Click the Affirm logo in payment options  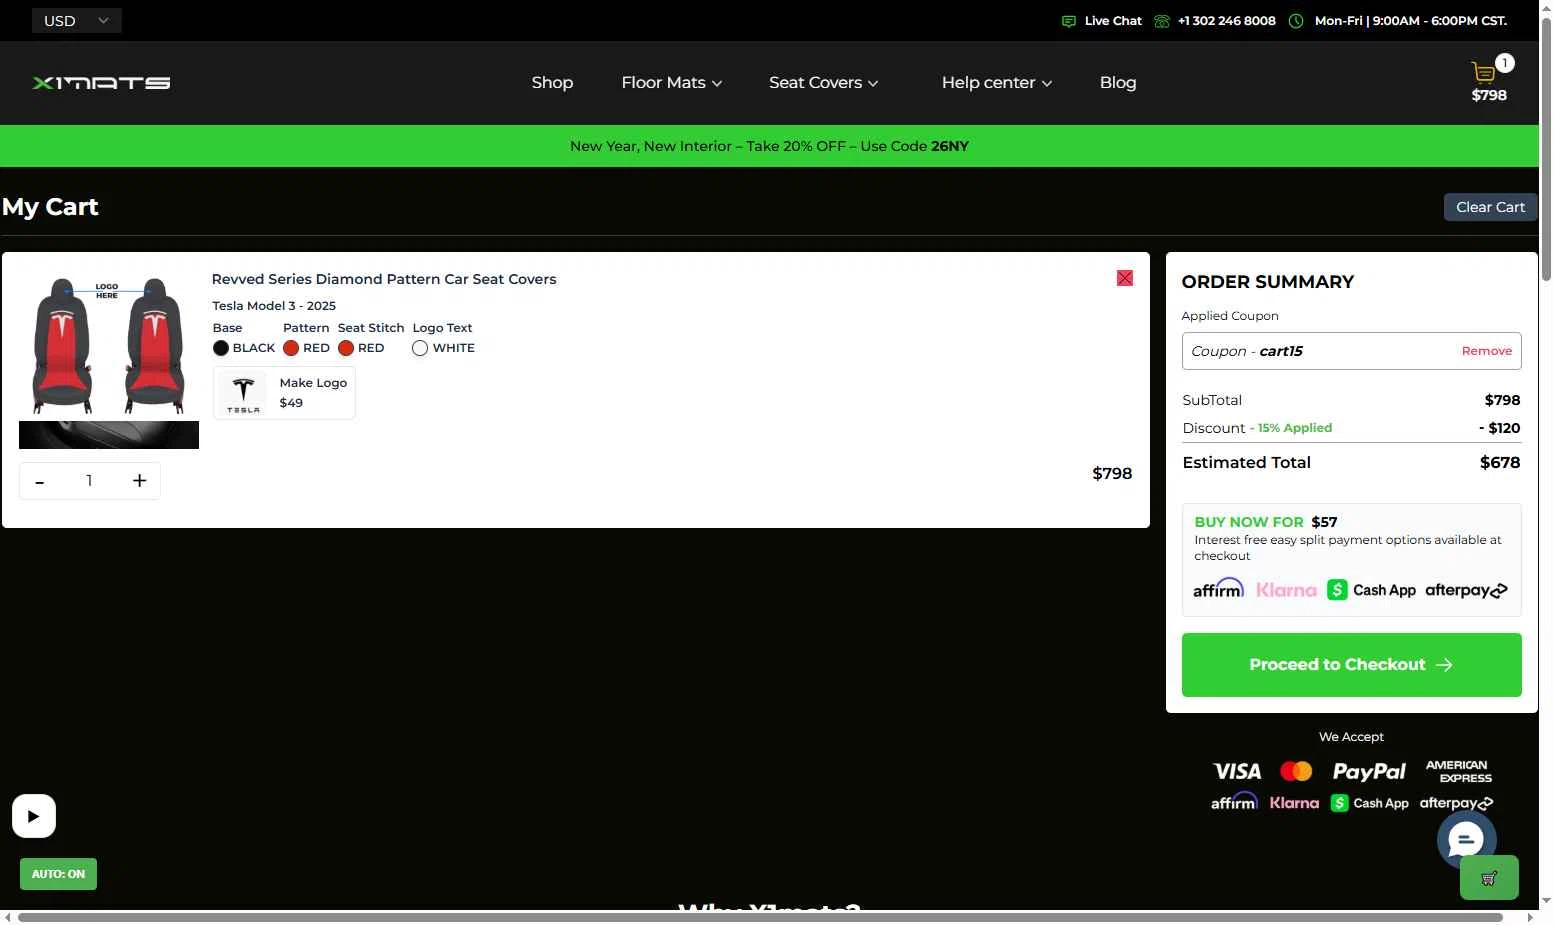(1218, 589)
